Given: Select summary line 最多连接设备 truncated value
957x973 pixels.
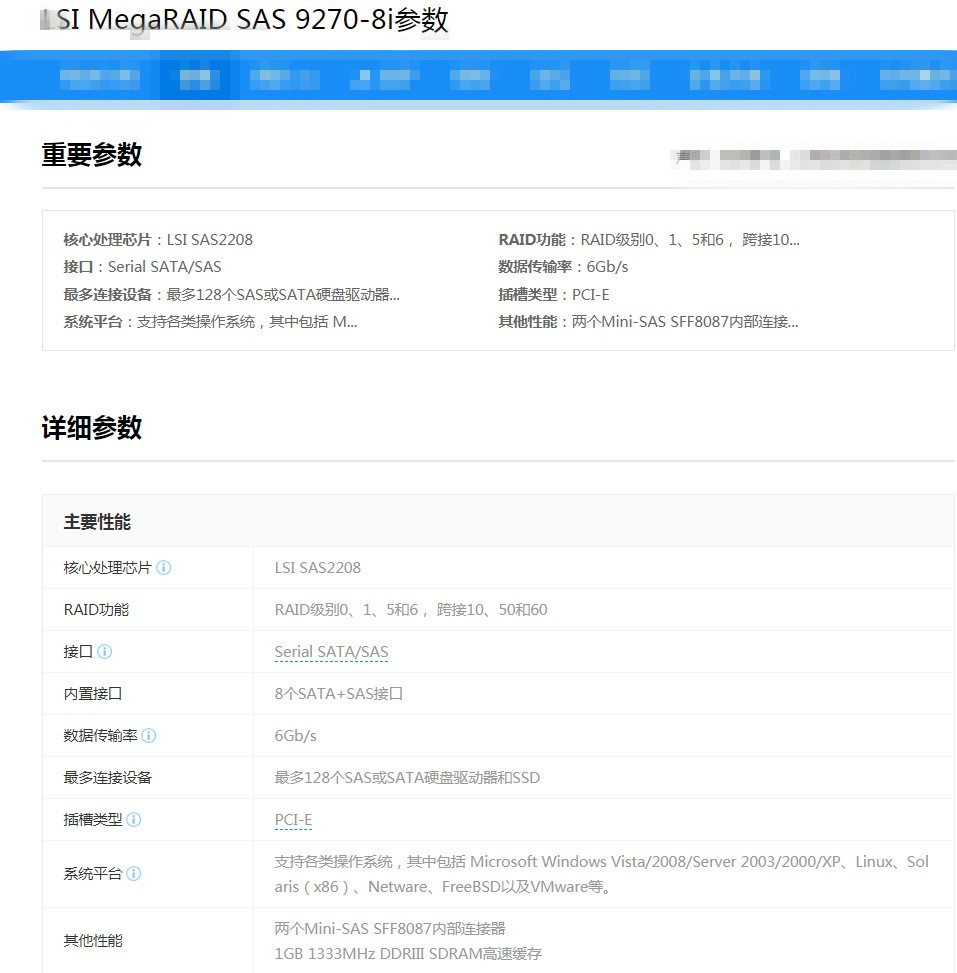Looking at the screenshot, I should [x=231, y=295].
